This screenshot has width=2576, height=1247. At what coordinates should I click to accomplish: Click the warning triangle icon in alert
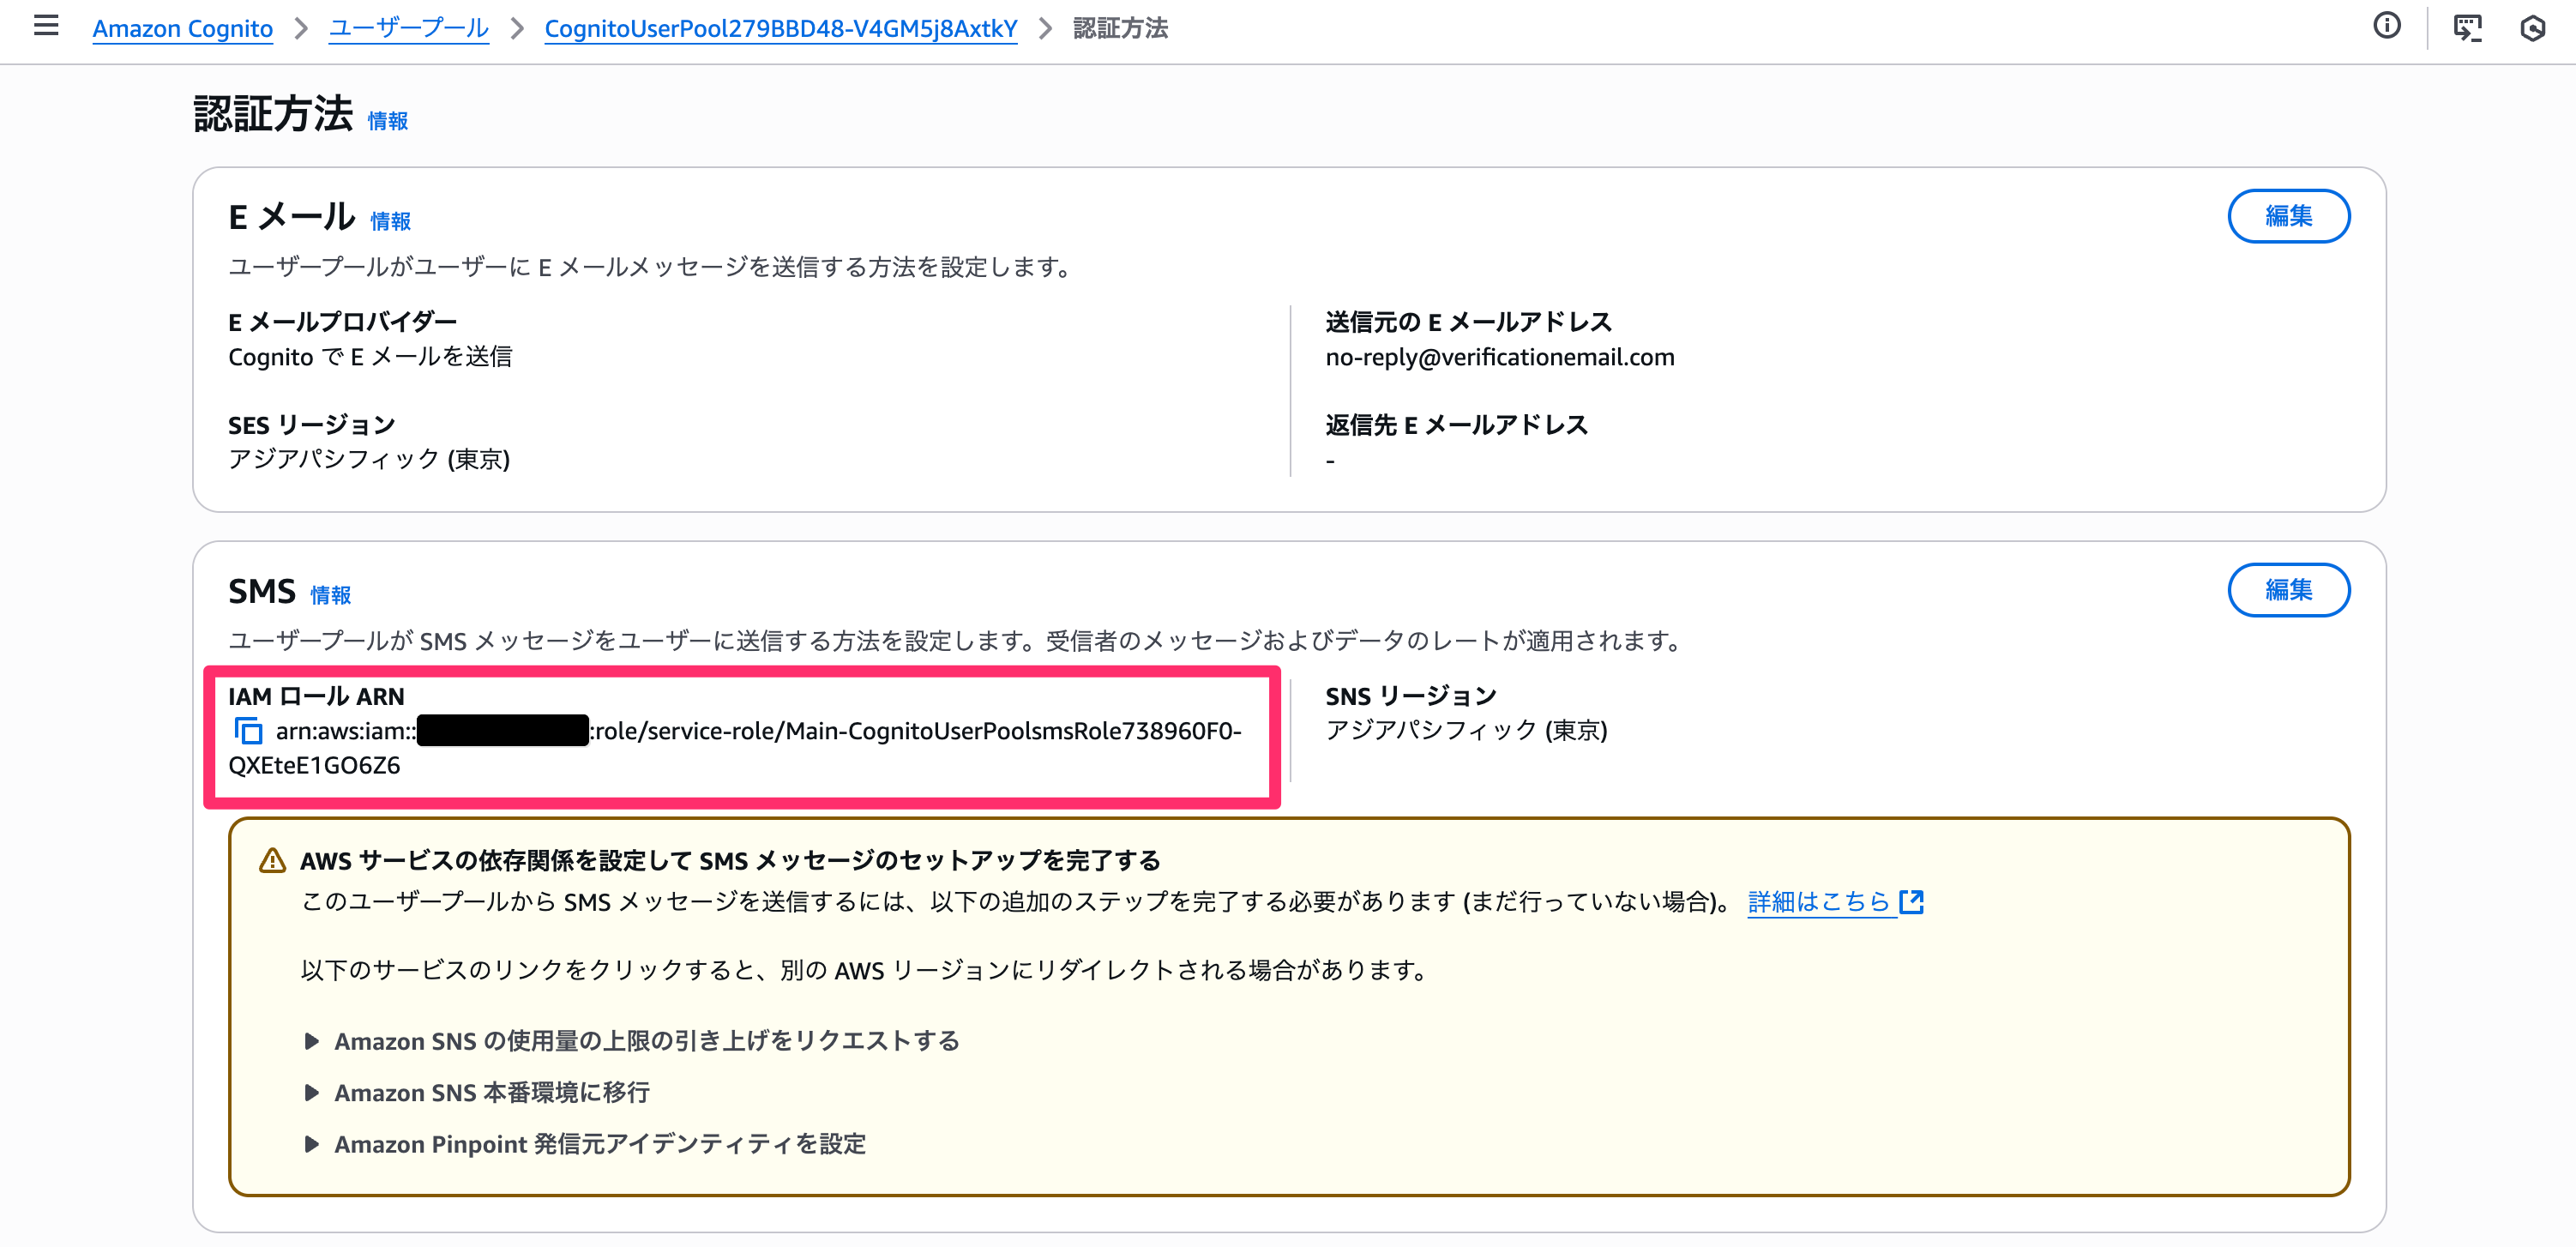click(x=272, y=861)
